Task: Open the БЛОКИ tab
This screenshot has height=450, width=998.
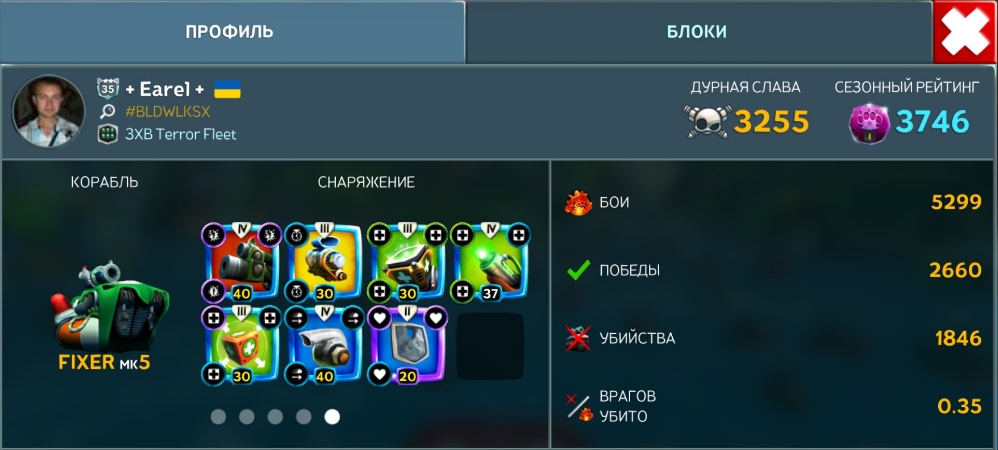Action: pyautogui.click(x=699, y=32)
